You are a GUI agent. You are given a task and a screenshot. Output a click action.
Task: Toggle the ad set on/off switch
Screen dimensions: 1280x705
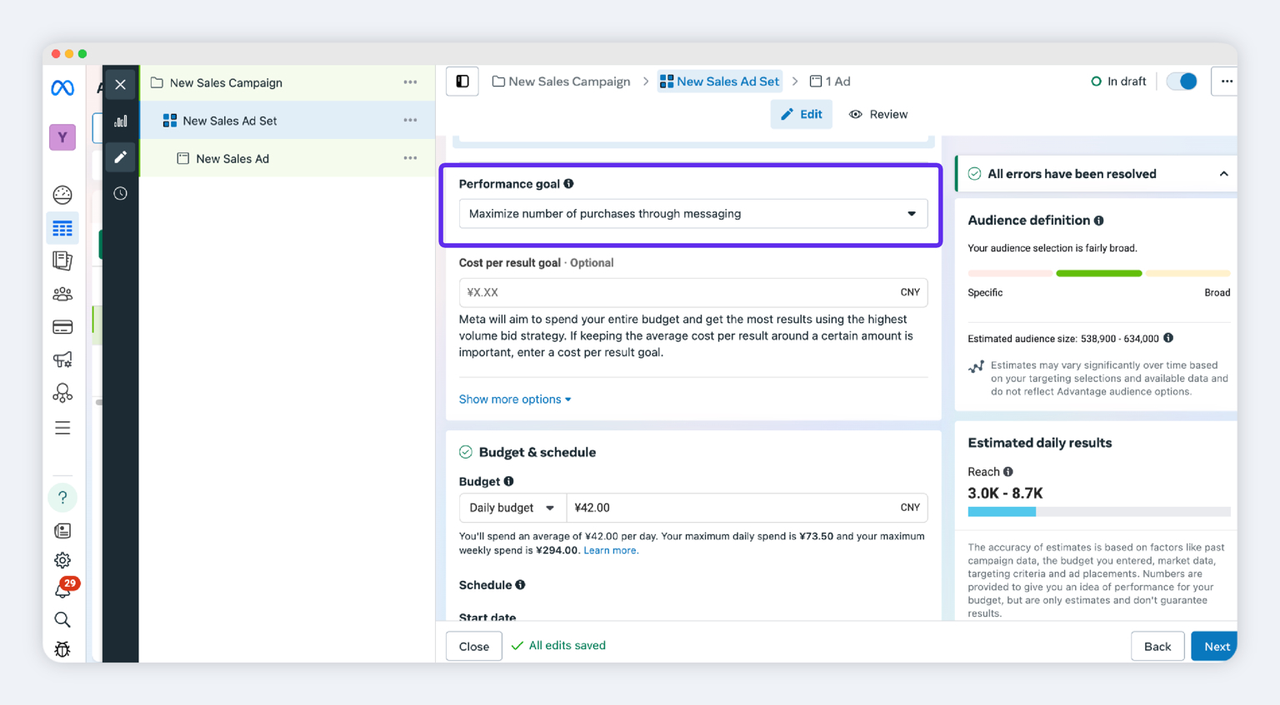pos(1182,81)
